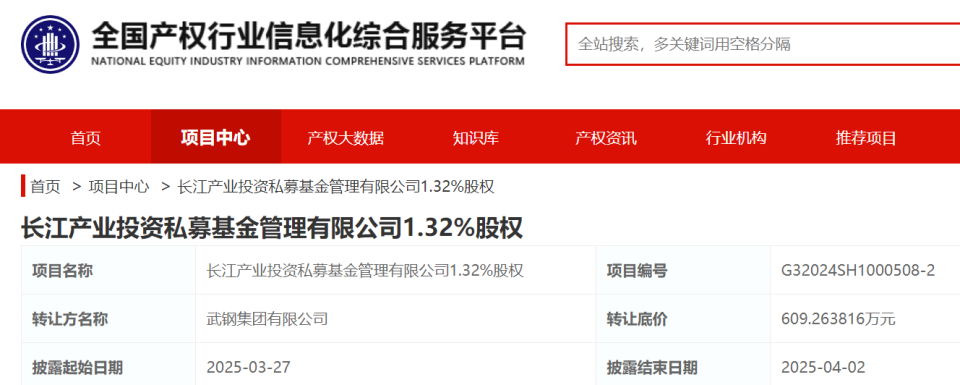Viewport: 960px width, 385px height.
Task: Click the 转让底价 label cell
Action: click(x=683, y=318)
